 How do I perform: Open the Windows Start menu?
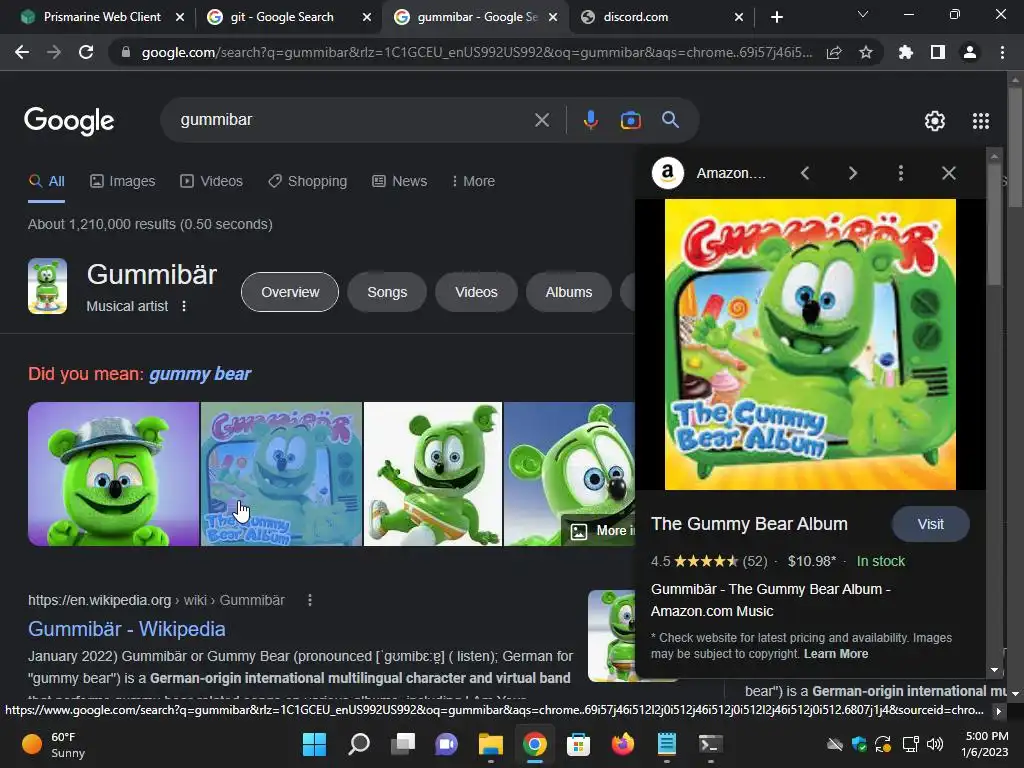tap(314, 744)
